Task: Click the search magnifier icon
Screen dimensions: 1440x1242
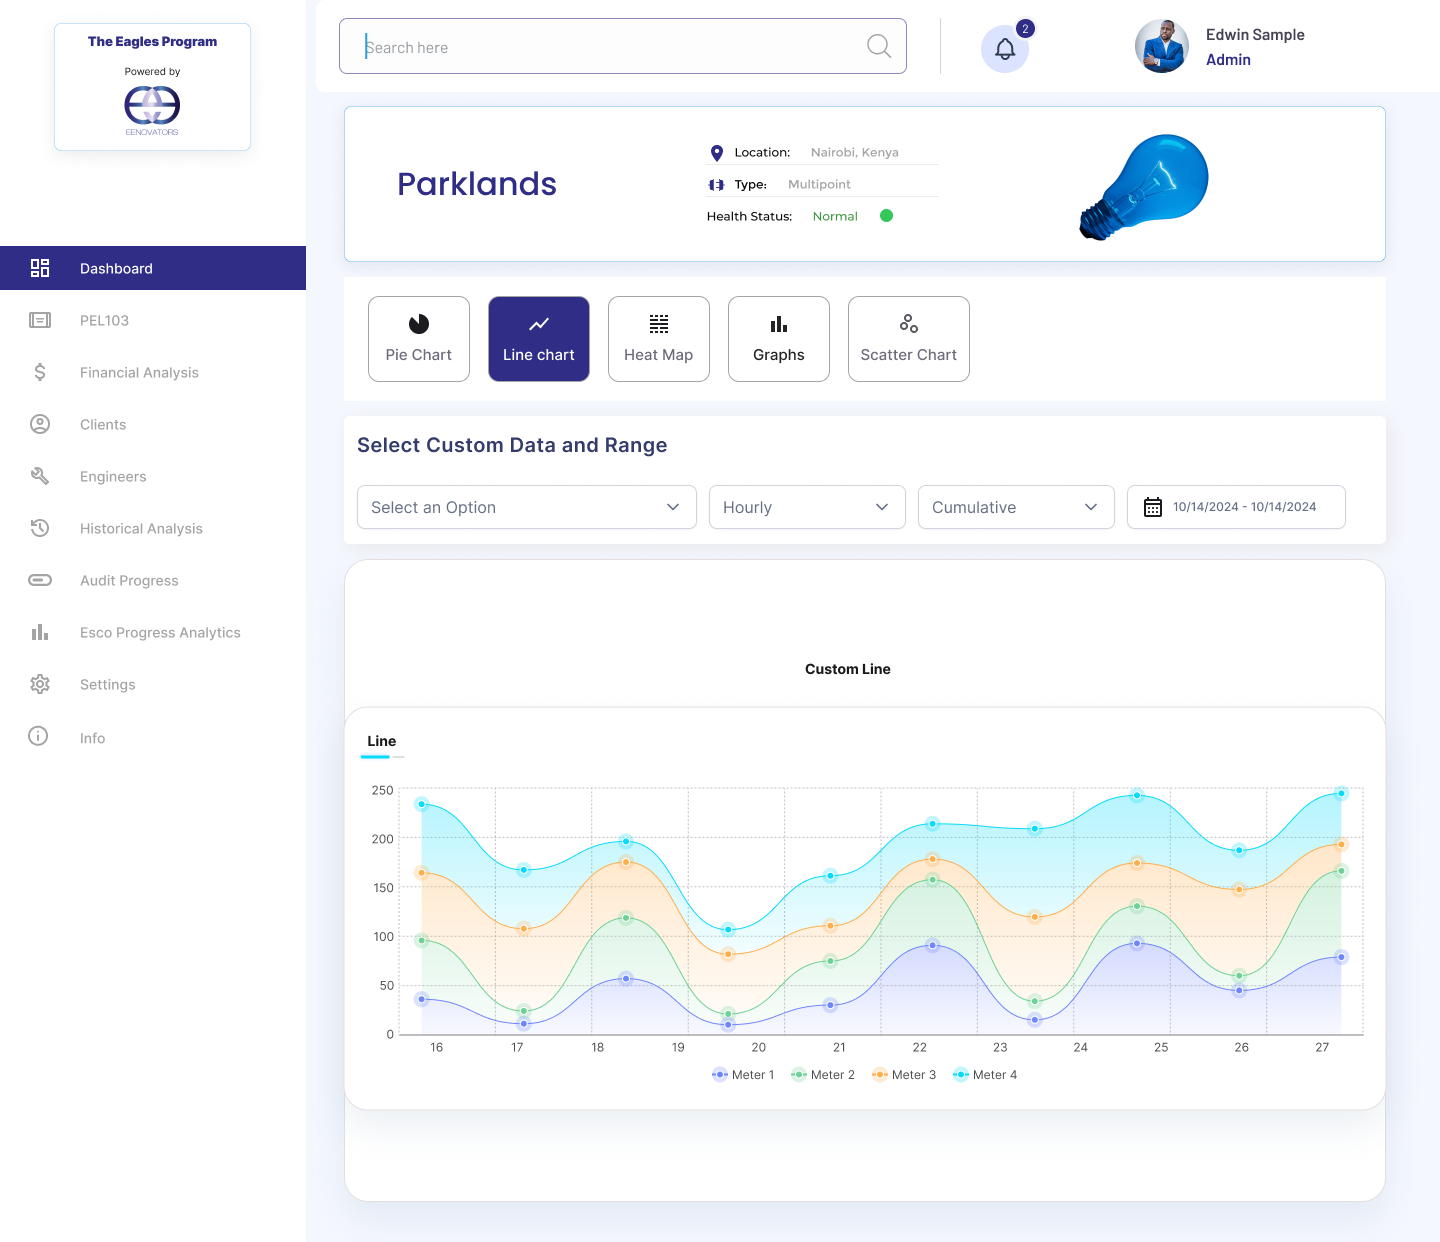Action: click(879, 46)
